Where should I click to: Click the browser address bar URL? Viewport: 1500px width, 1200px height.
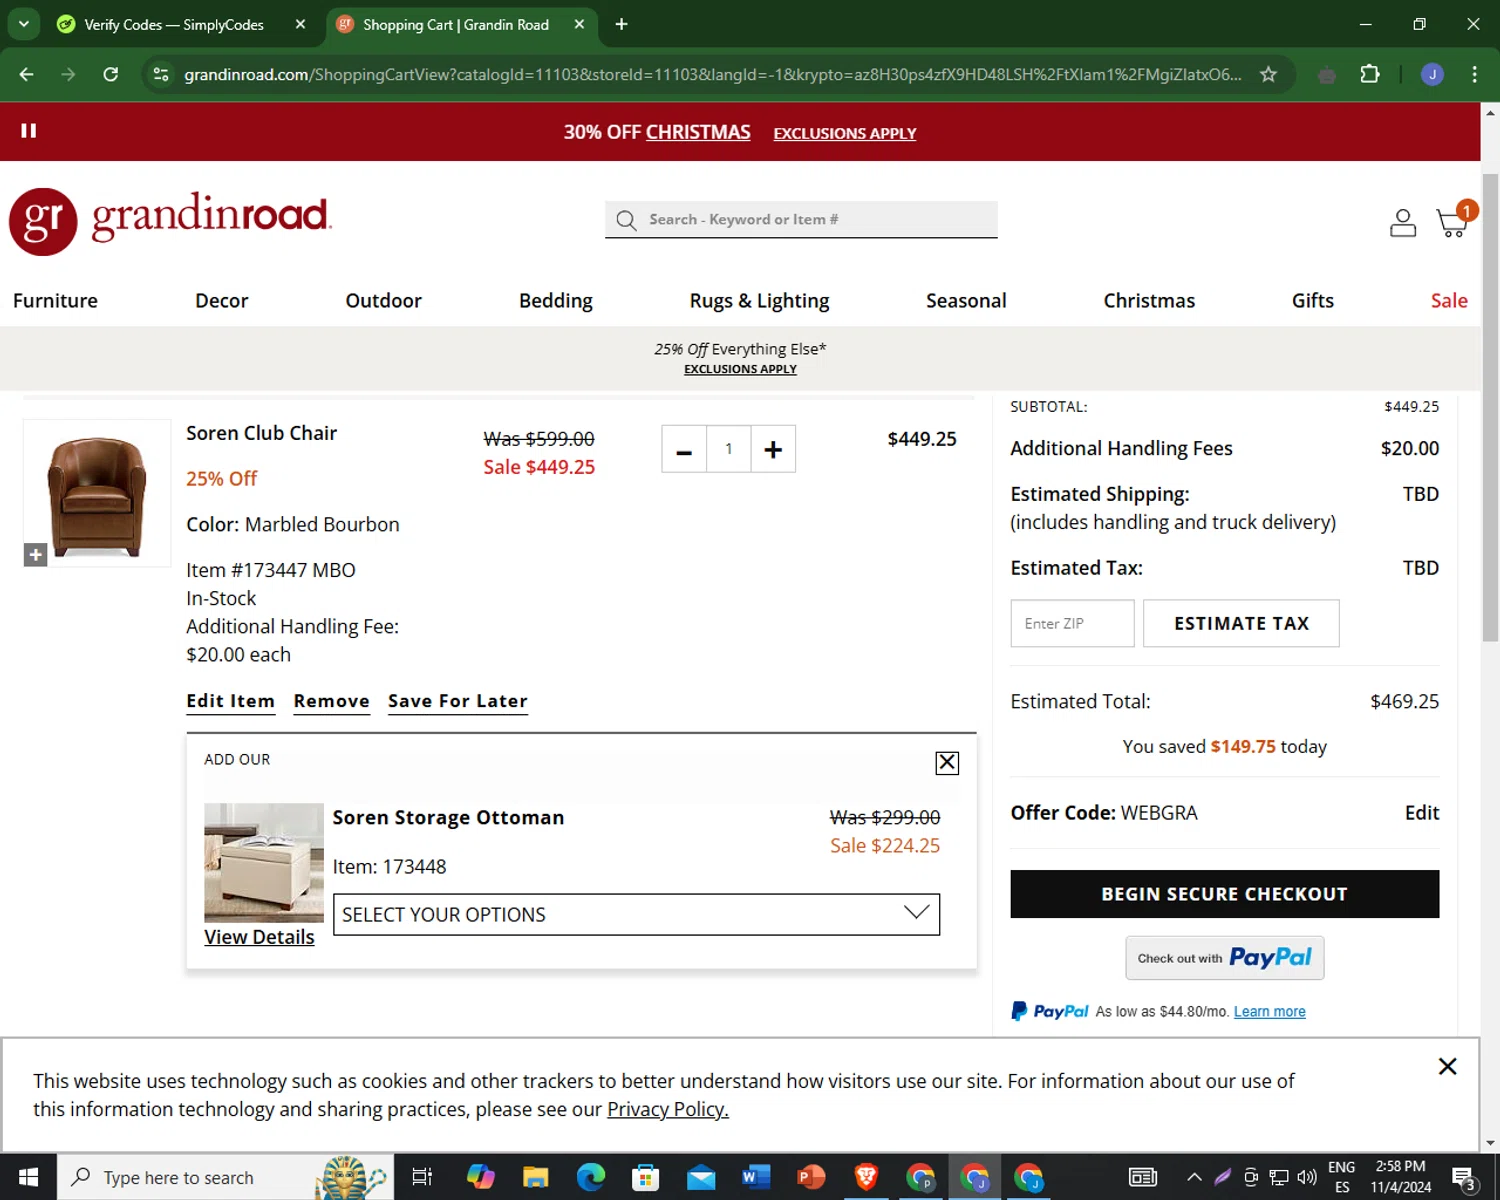712,74
